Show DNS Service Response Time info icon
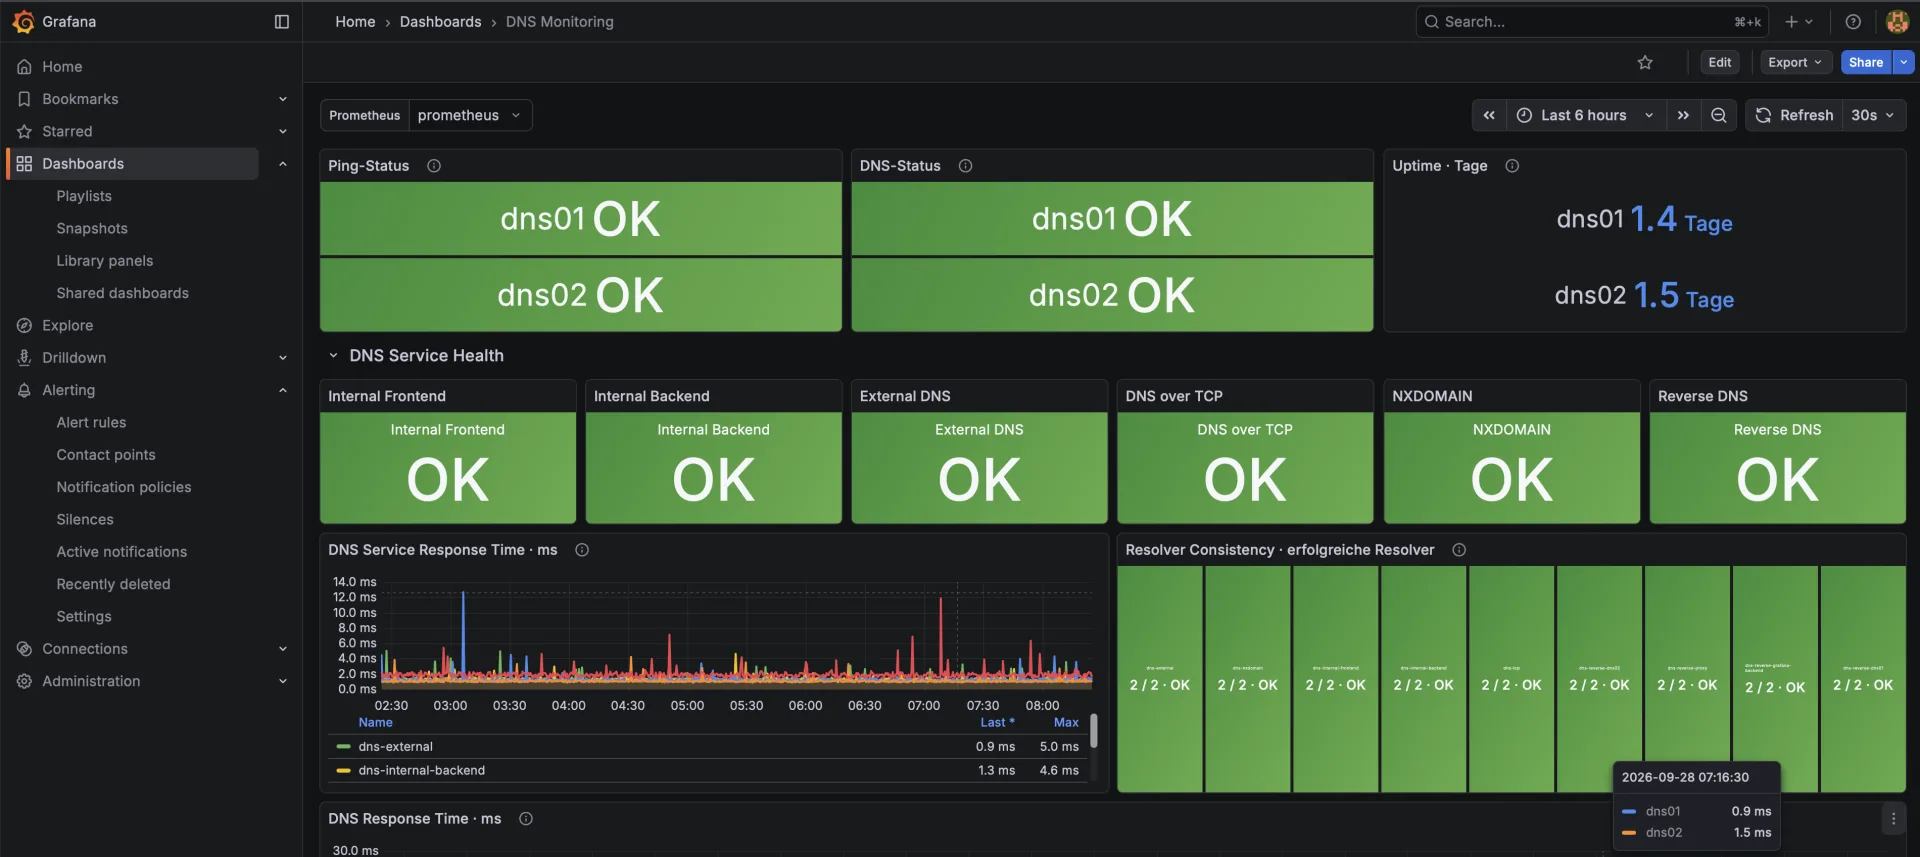 582,550
